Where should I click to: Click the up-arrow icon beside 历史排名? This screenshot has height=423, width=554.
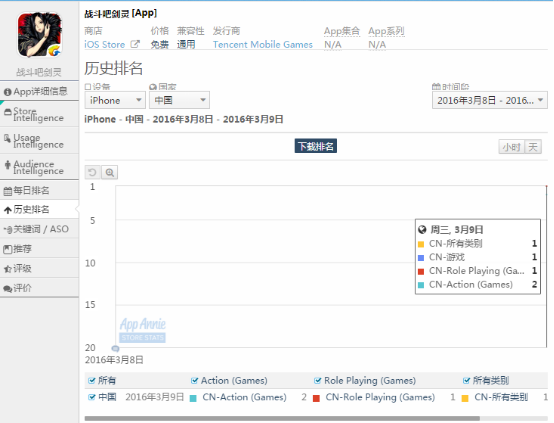click(7, 210)
